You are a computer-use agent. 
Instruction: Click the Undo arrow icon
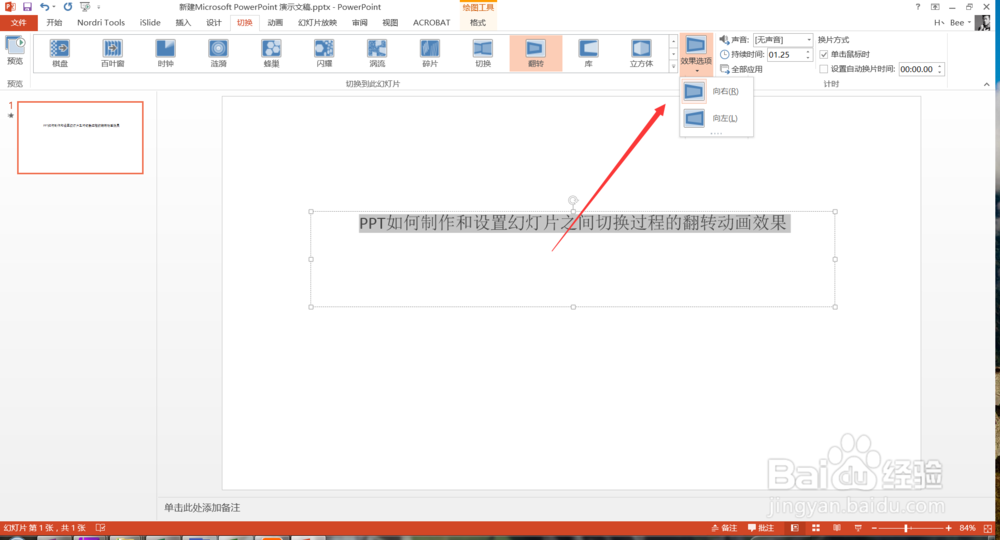click(44, 7)
